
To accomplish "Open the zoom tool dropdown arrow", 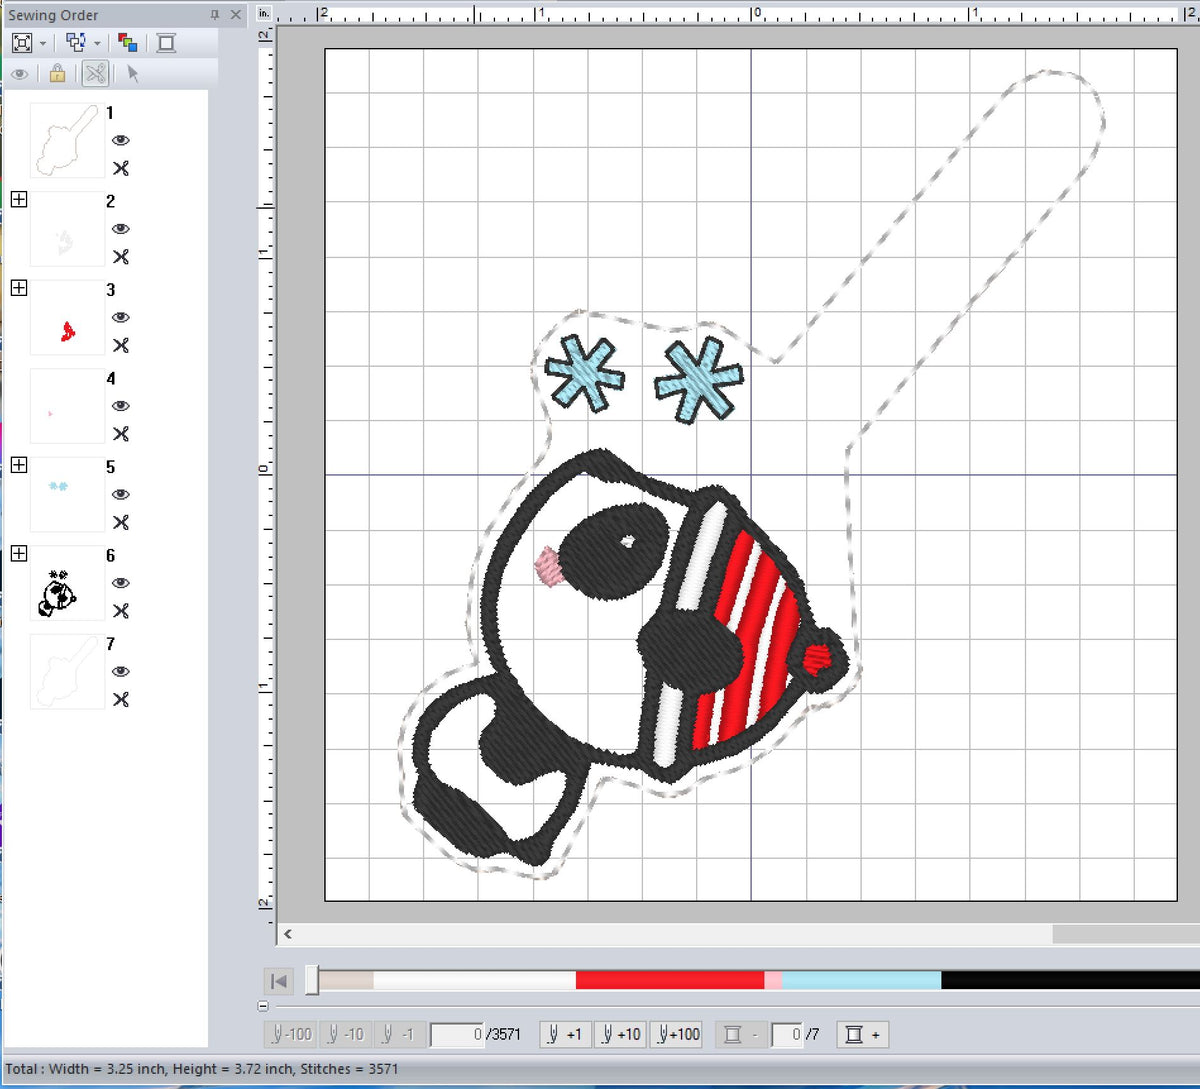I will point(43,43).
